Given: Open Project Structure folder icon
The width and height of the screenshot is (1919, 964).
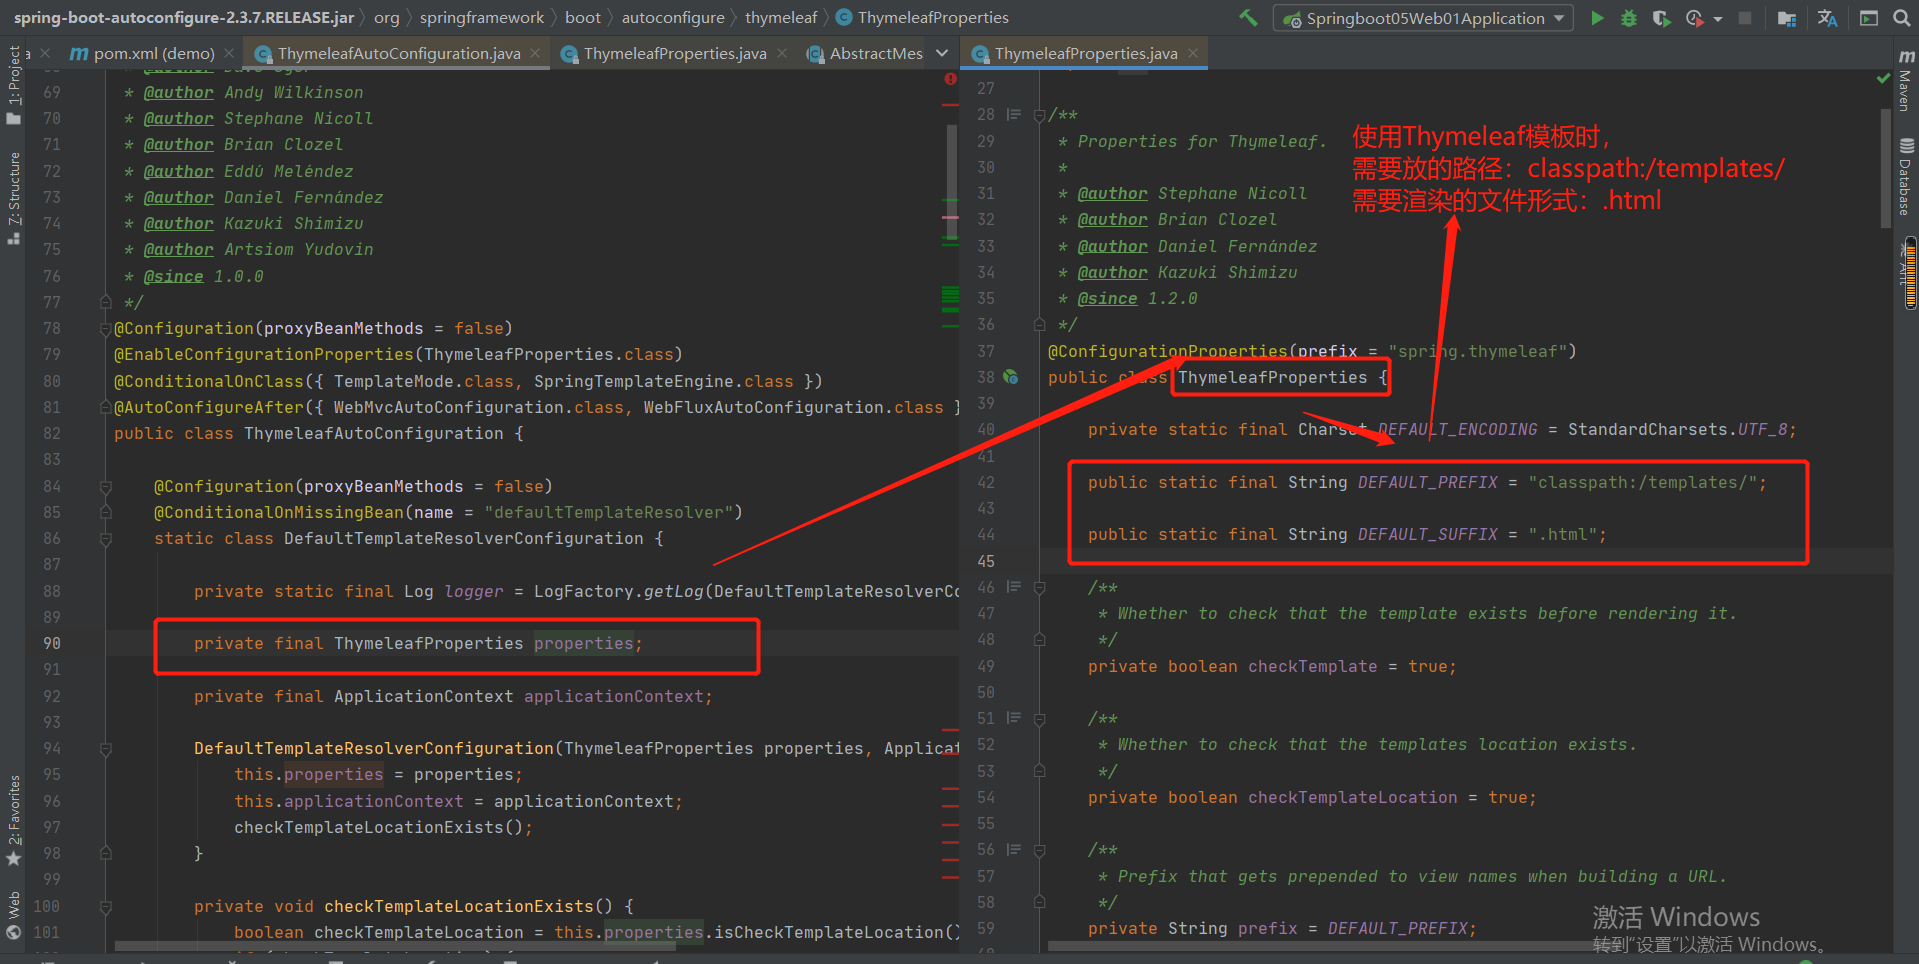Looking at the screenshot, I should (1787, 18).
